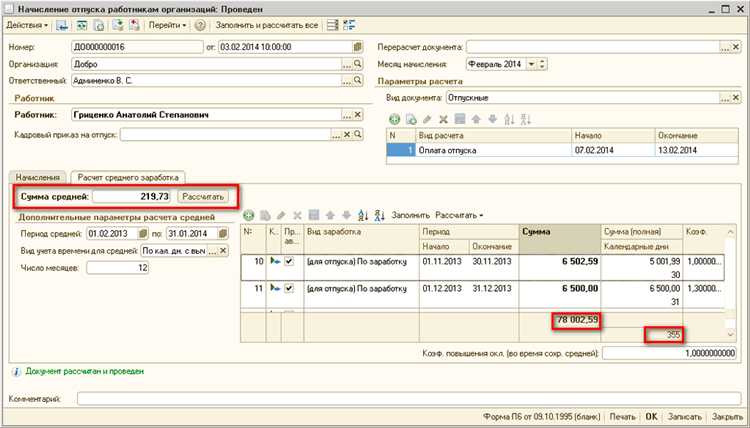Click ellipsis select button for Вид документа
Screen dimensions: 750x428
pos(722,98)
